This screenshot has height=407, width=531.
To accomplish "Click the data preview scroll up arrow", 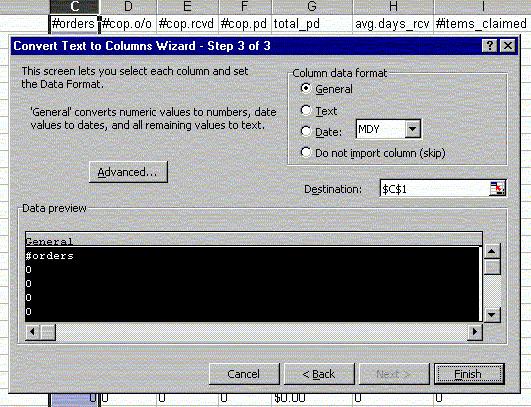I will (492, 251).
